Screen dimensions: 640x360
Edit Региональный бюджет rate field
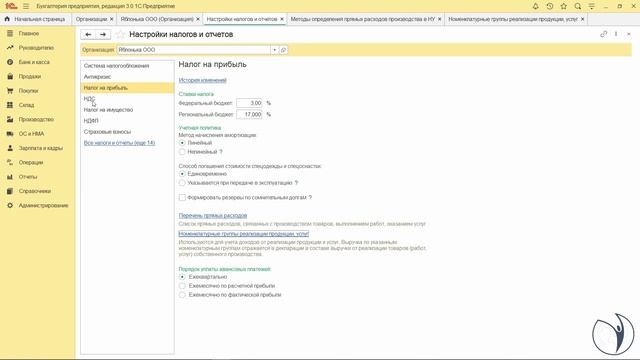[249, 115]
